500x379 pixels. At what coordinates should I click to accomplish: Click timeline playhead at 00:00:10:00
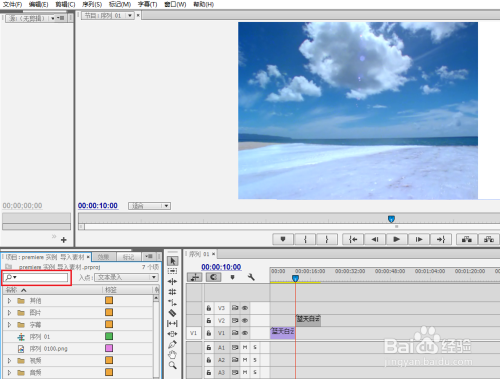(295, 278)
